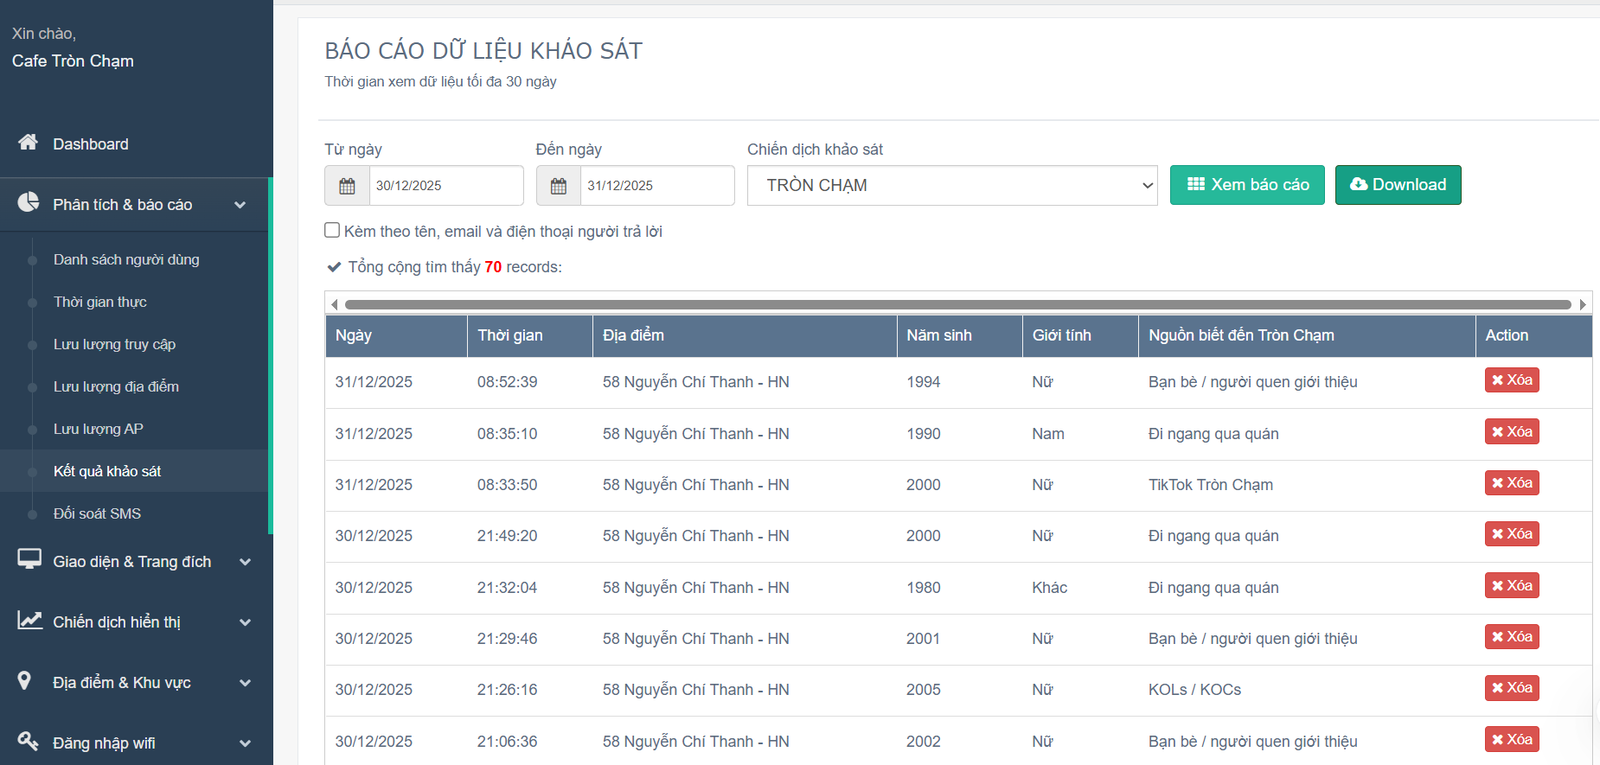Open the calendar icon for Từ ngày
1600x765 pixels.
click(x=347, y=186)
